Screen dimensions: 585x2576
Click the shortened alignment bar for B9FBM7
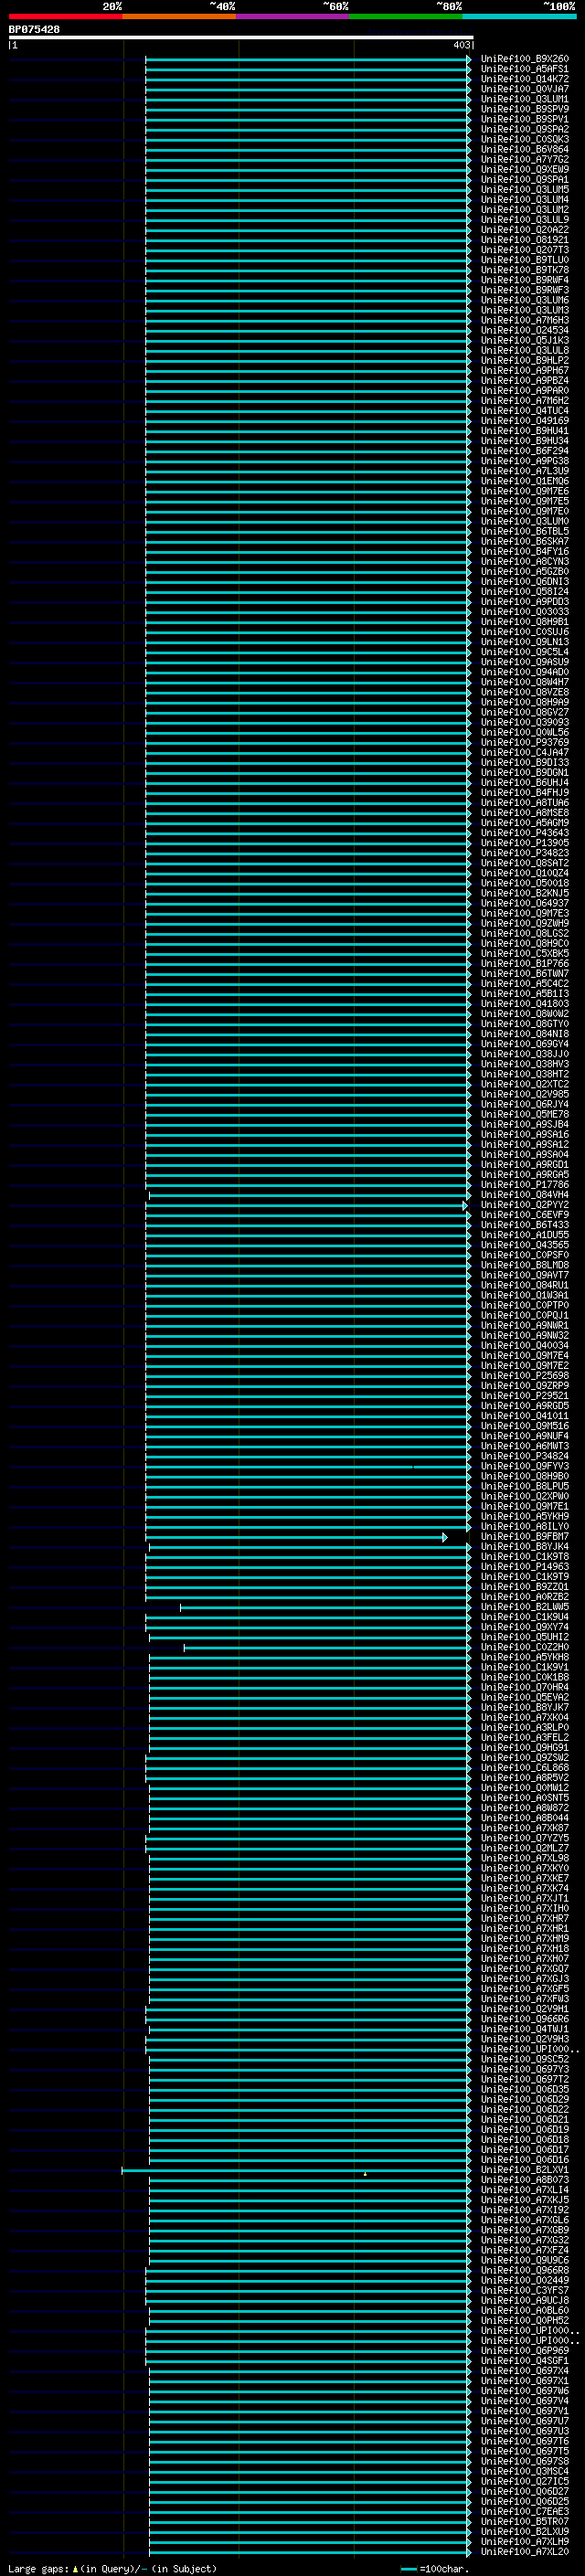click(x=296, y=1537)
